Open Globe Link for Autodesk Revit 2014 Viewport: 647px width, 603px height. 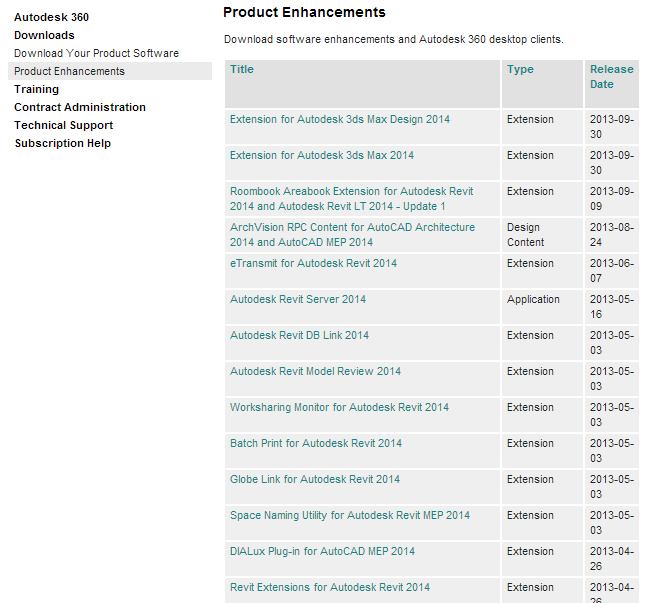(315, 479)
